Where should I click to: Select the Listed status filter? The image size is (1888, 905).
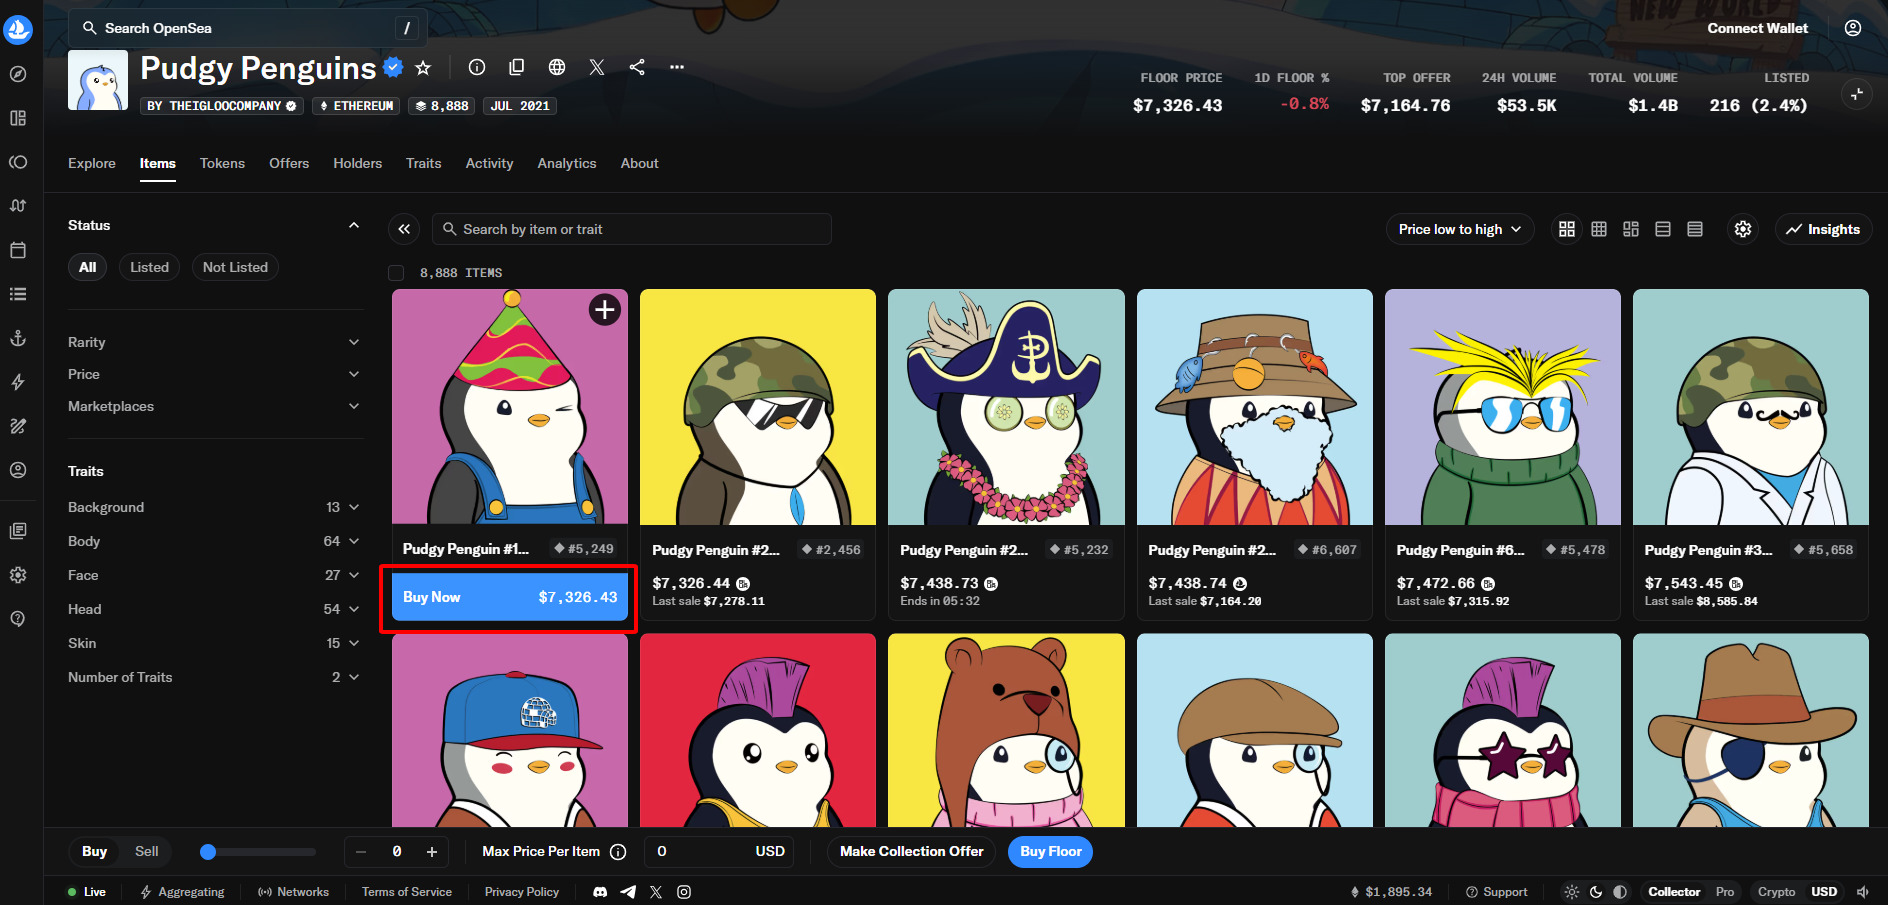[x=149, y=267]
